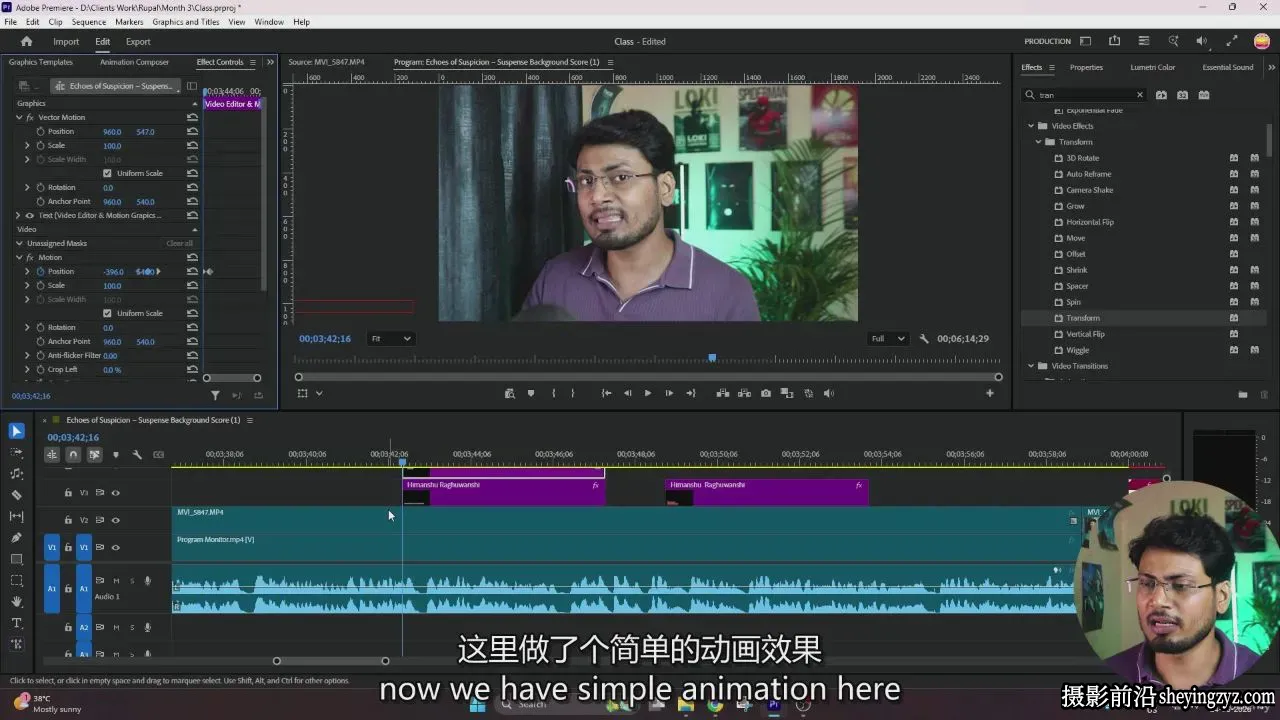Hide track V3 output eye
Viewport: 1280px width, 720px height.
(x=115, y=493)
